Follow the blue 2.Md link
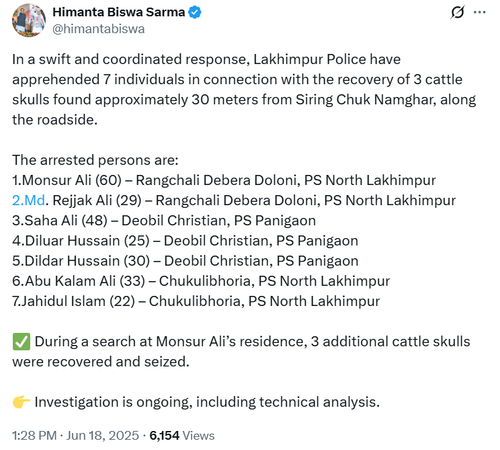500x450 pixels. (28, 200)
